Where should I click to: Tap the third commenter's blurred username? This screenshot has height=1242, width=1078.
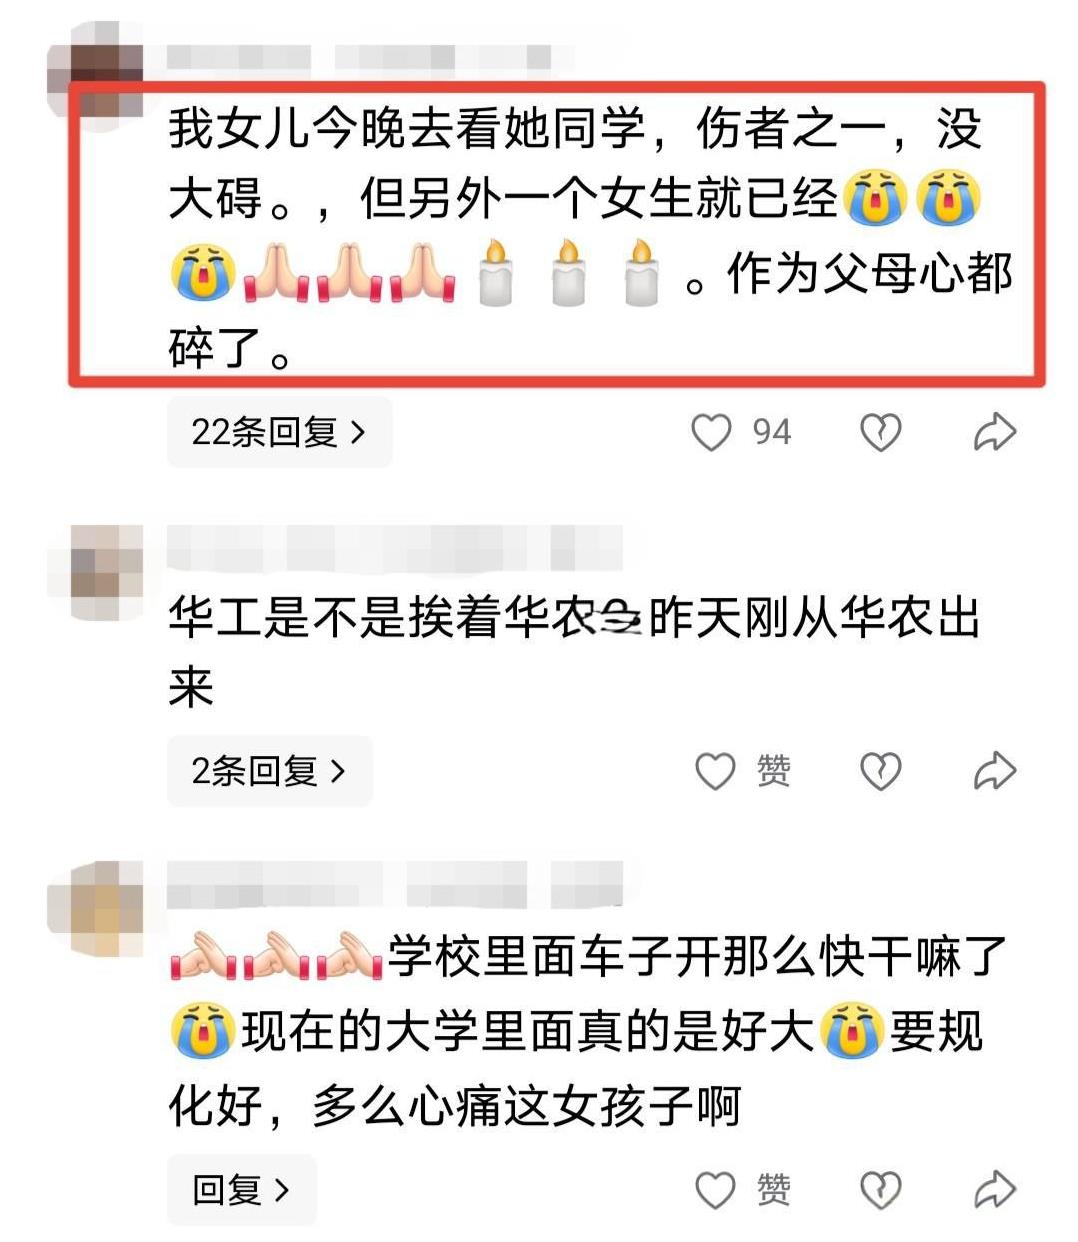(394, 884)
